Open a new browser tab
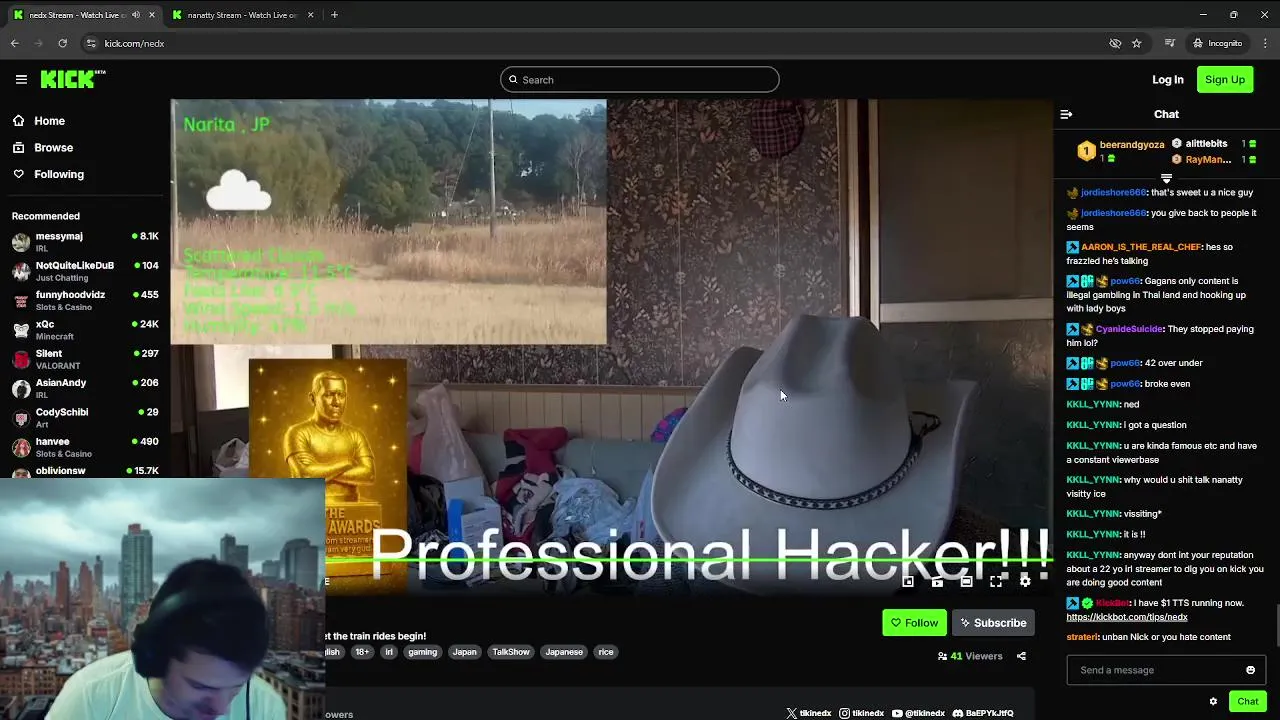Screen dimensions: 1280x720 (334, 15)
